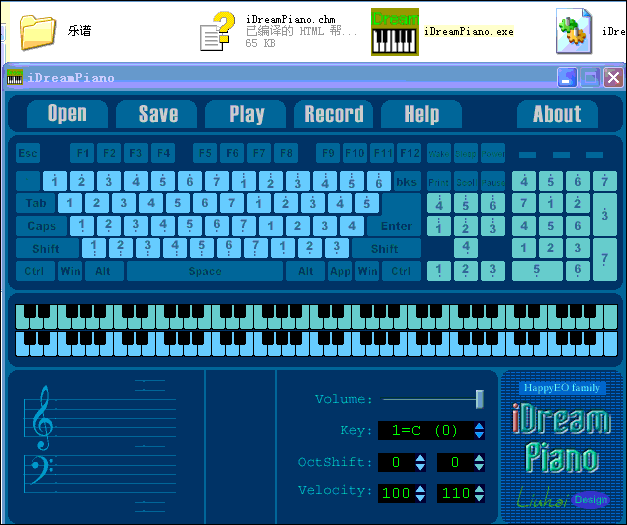627x525 pixels.
Task: Click the Design oval in the logo
Action: pos(591,499)
